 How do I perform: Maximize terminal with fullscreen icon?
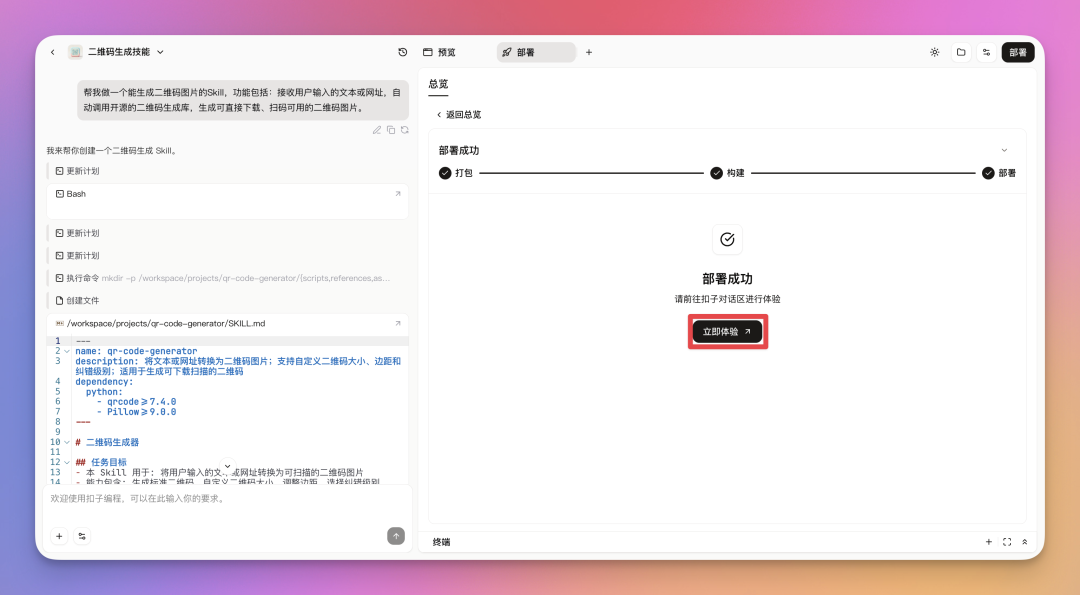(x=1007, y=543)
